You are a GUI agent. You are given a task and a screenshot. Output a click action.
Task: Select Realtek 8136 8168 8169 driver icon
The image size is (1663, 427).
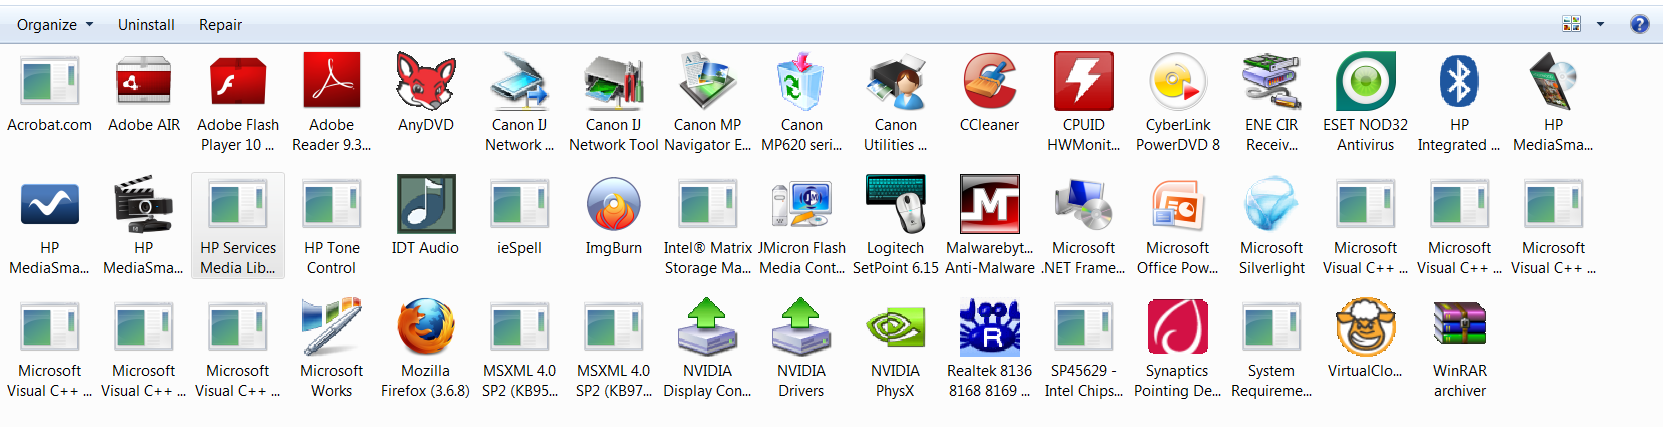click(989, 328)
